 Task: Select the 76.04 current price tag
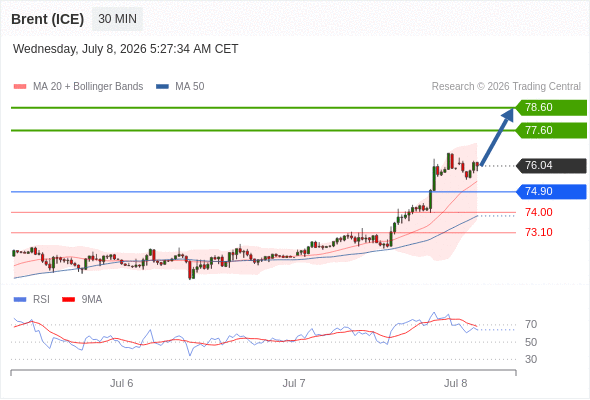pos(551,166)
